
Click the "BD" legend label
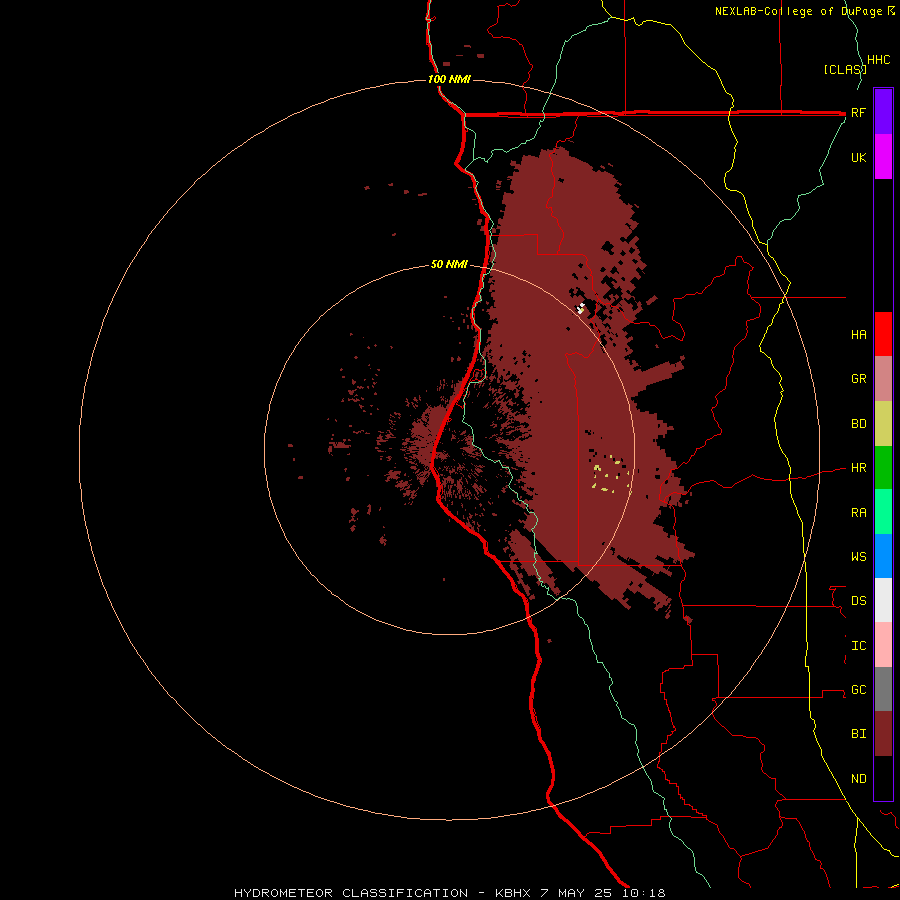point(858,424)
